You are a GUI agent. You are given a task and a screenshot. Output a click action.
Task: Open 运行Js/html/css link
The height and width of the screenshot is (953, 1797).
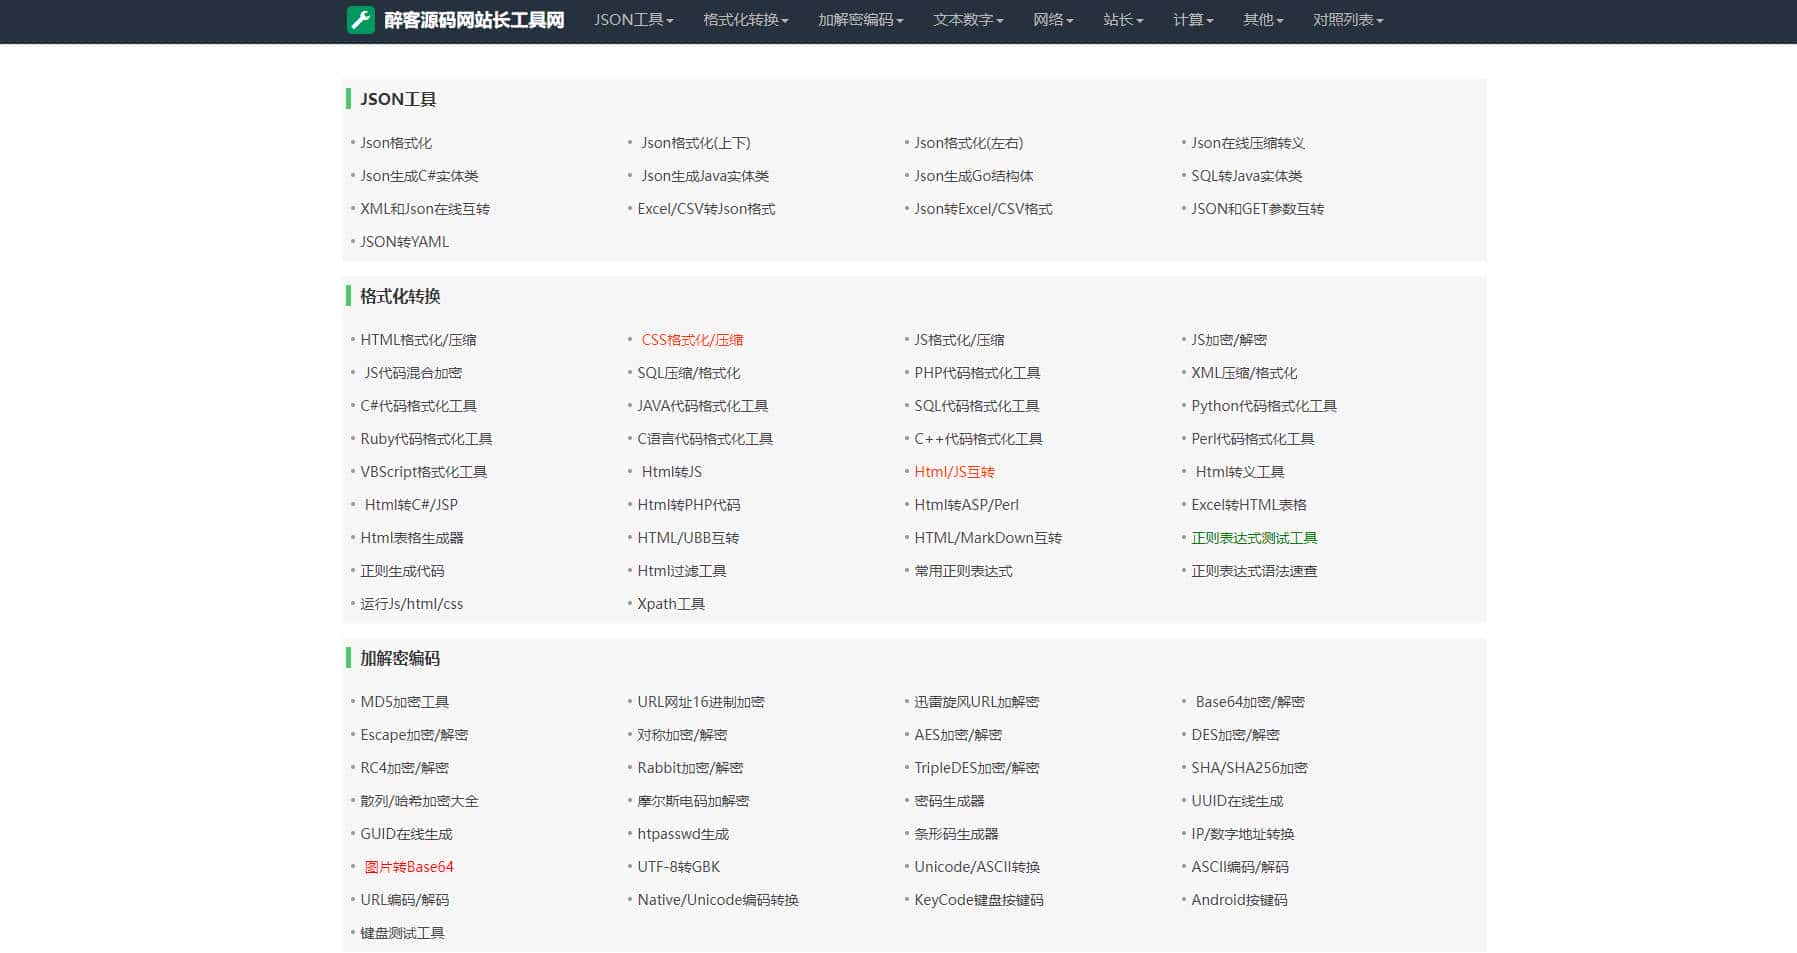(412, 604)
